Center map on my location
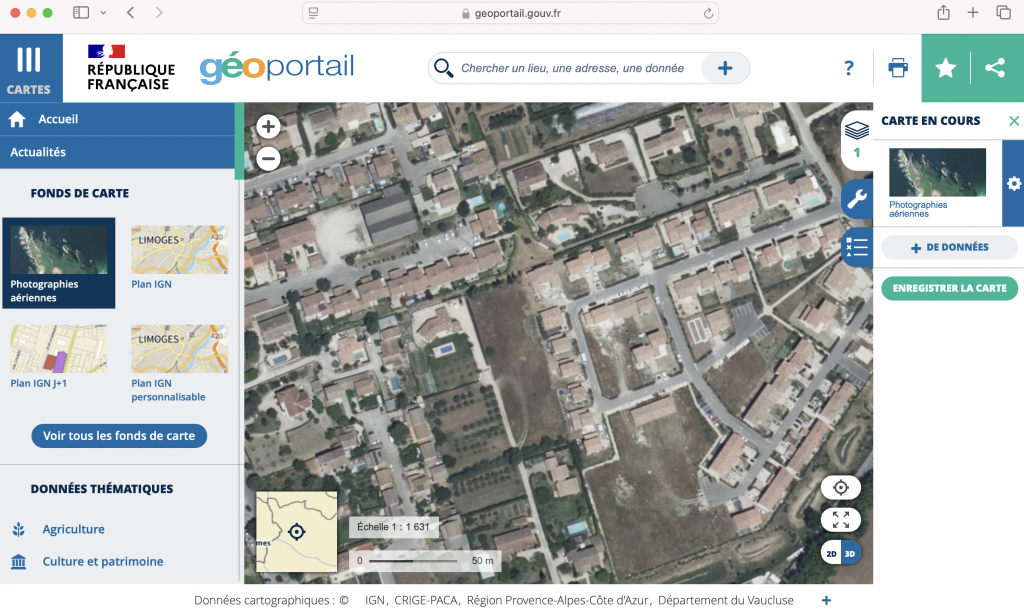The image size is (1024, 614). click(841, 487)
